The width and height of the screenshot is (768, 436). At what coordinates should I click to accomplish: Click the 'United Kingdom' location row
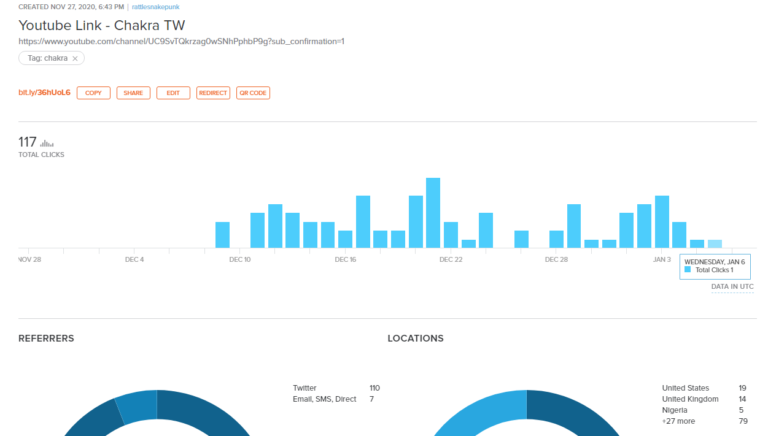704,399
